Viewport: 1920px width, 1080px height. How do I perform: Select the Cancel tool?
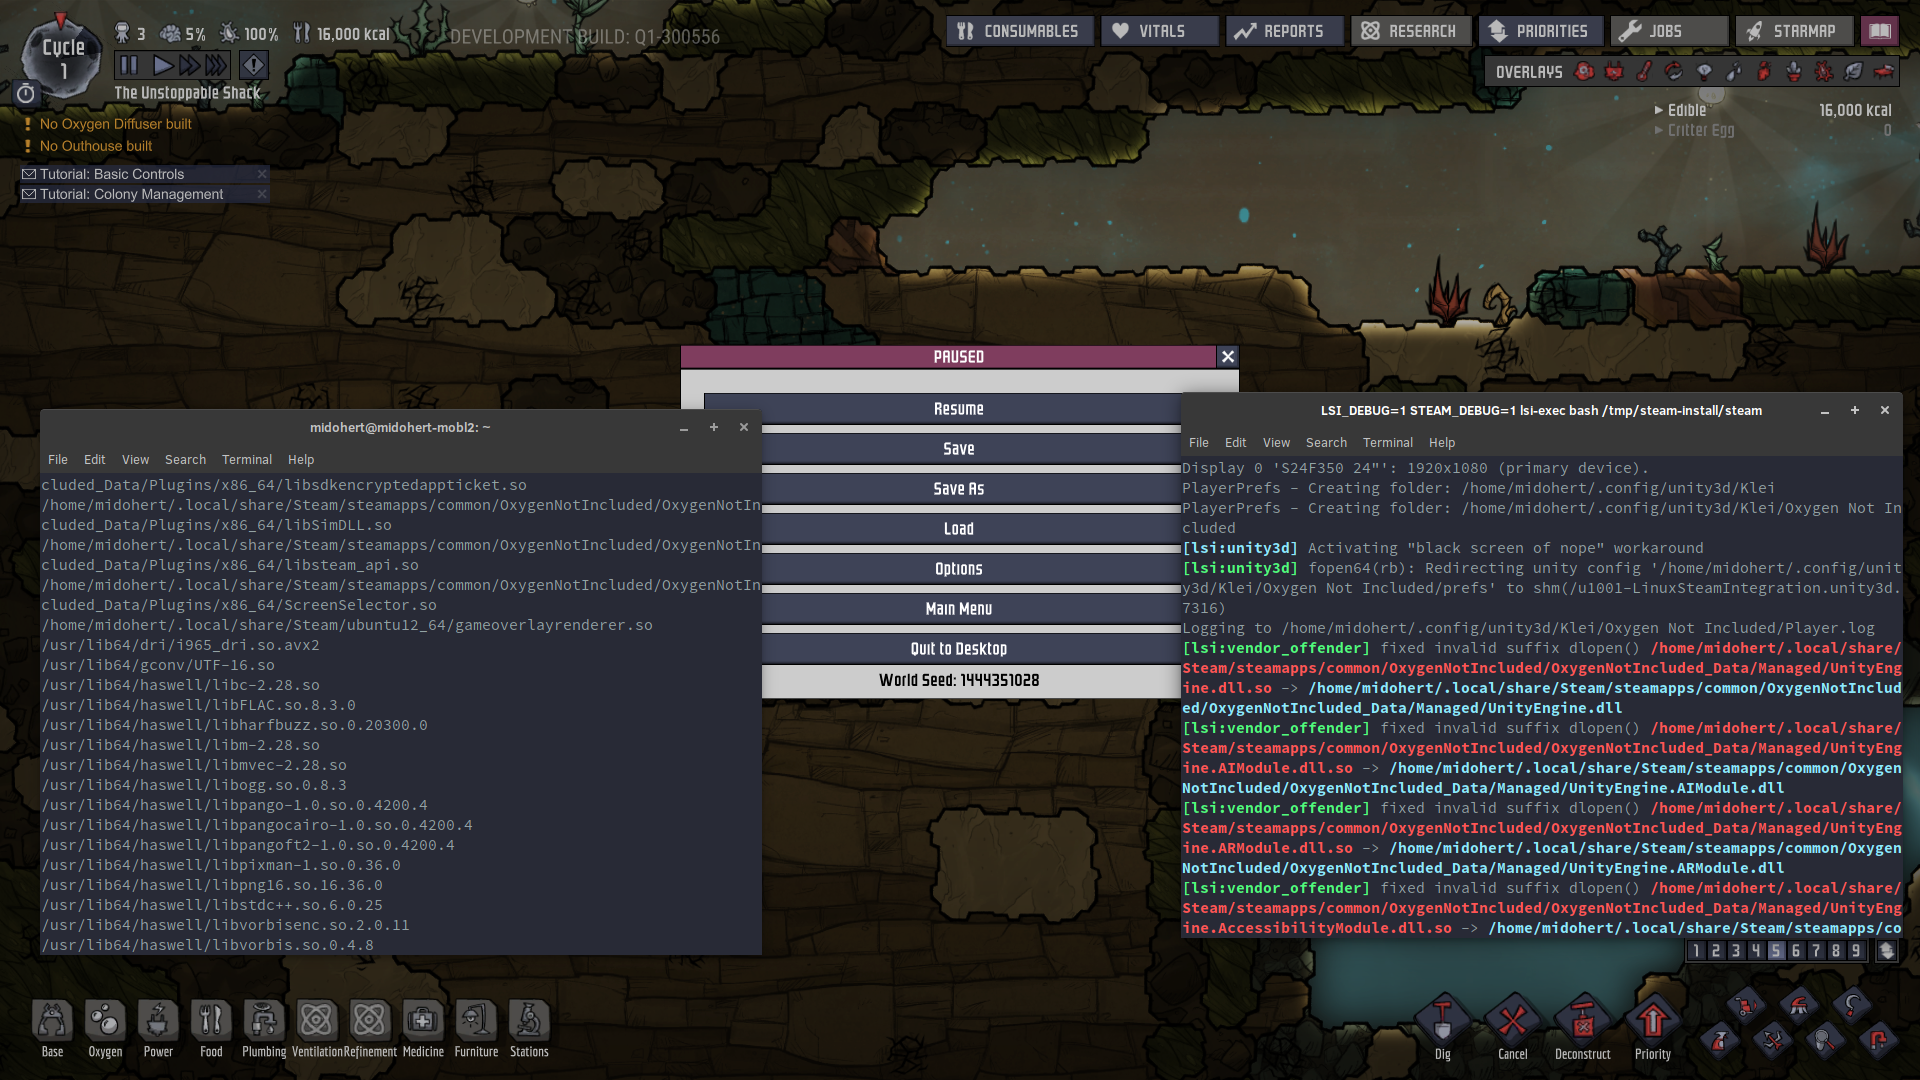point(1512,1021)
